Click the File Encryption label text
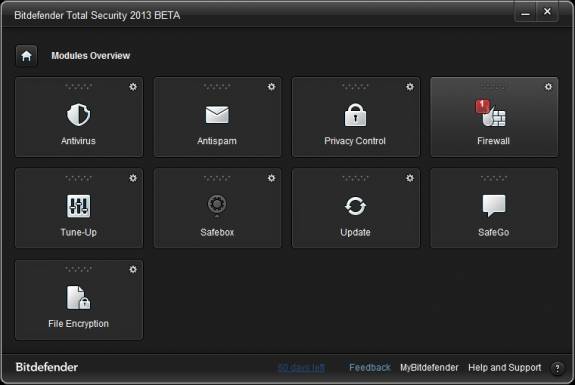Viewport: 575px width, 385px height. [78, 324]
